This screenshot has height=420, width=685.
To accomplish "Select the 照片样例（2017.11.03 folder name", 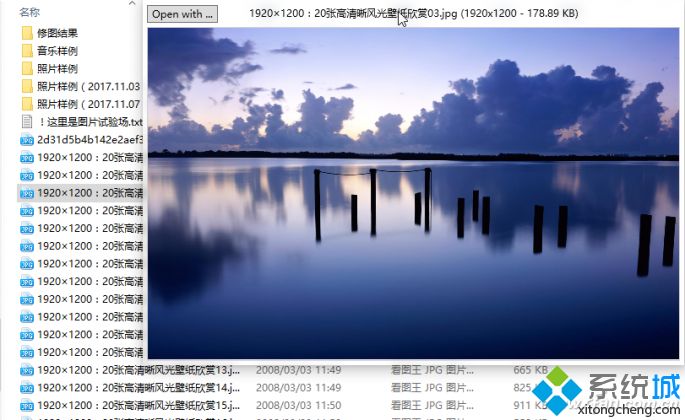I will (89, 87).
